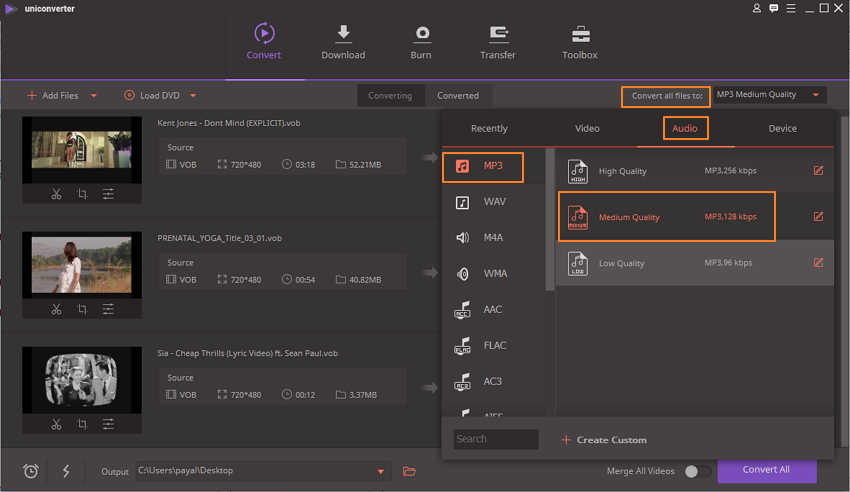850x492 pixels.
Task: Edit the Low Quality MP3 preset
Action: click(x=819, y=263)
